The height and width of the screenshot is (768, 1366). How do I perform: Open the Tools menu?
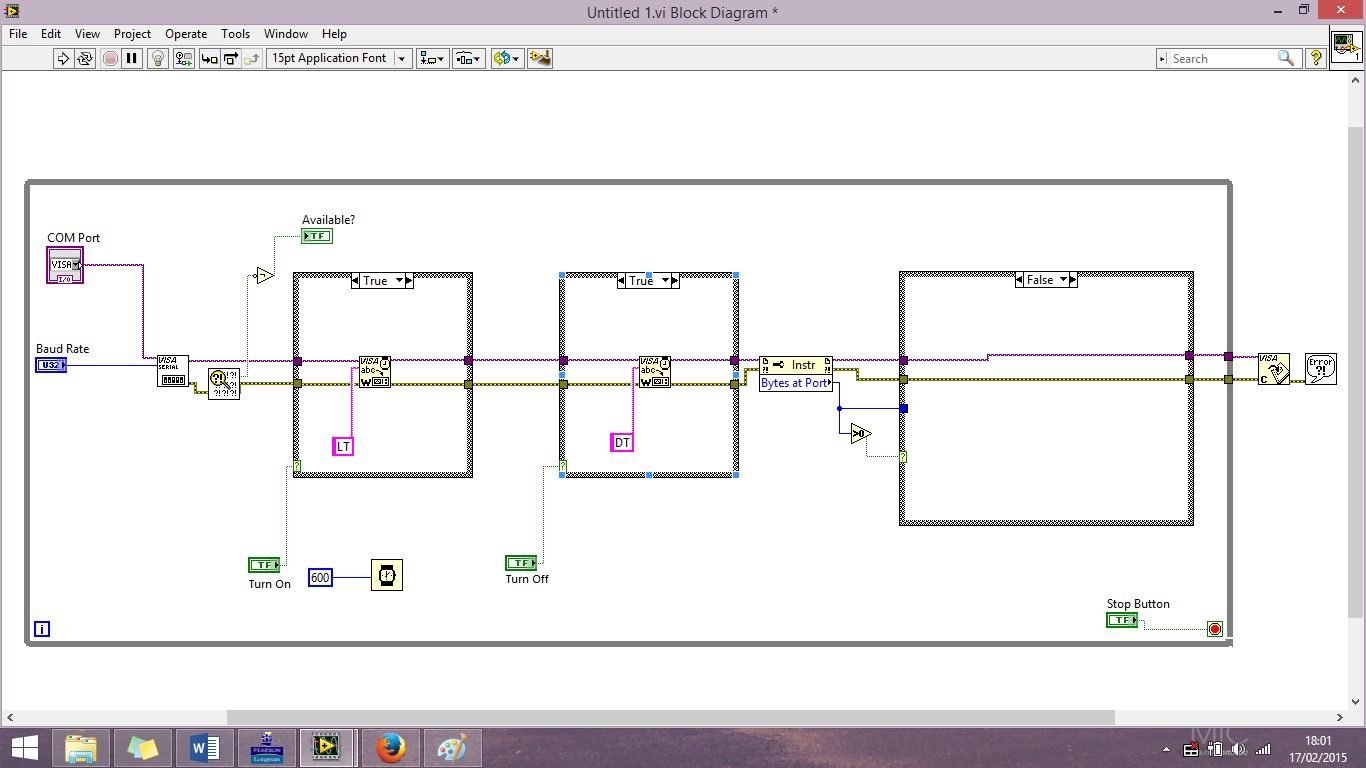(235, 33)
